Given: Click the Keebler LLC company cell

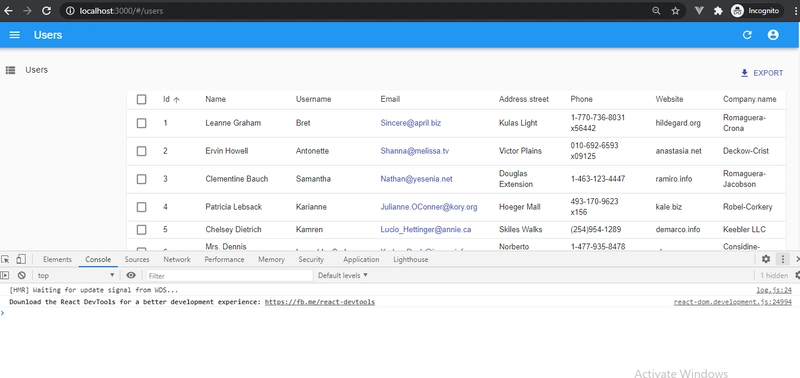Looking at the screenshot, I should [x=744, y=230].
